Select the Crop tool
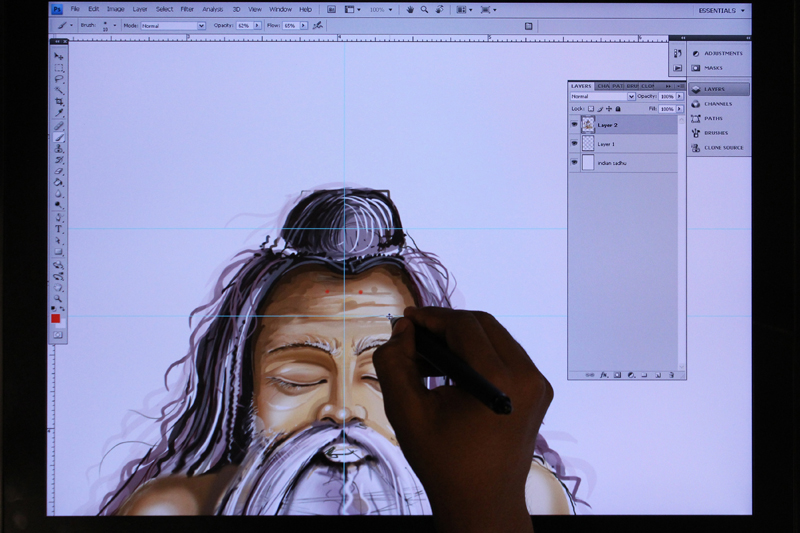Screen dimensions: 800x533 pyautogui.click(x=59, y=102)
